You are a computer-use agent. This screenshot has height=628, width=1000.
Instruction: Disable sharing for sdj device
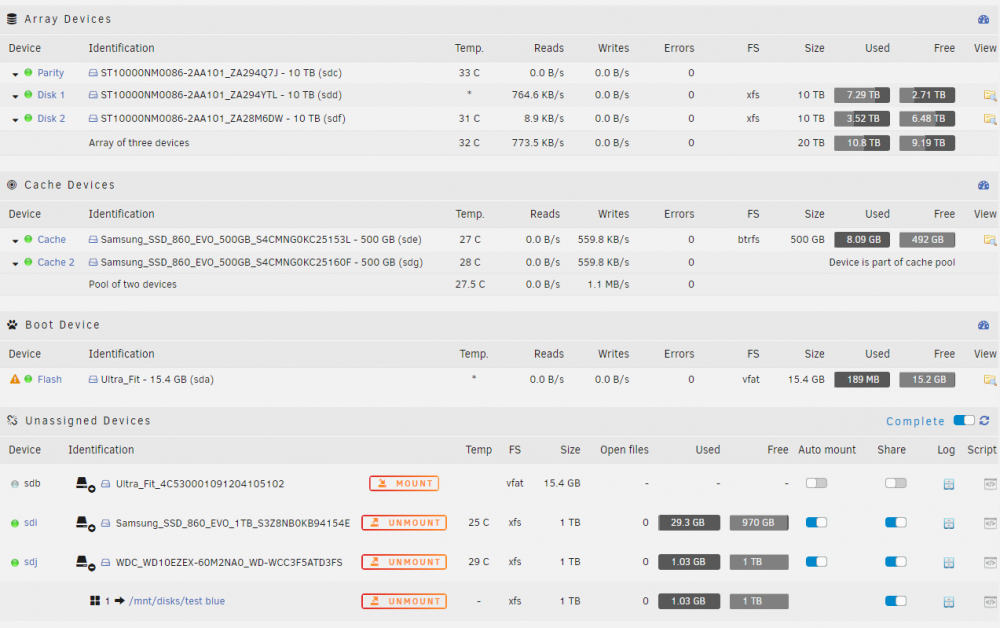(895, 562)
